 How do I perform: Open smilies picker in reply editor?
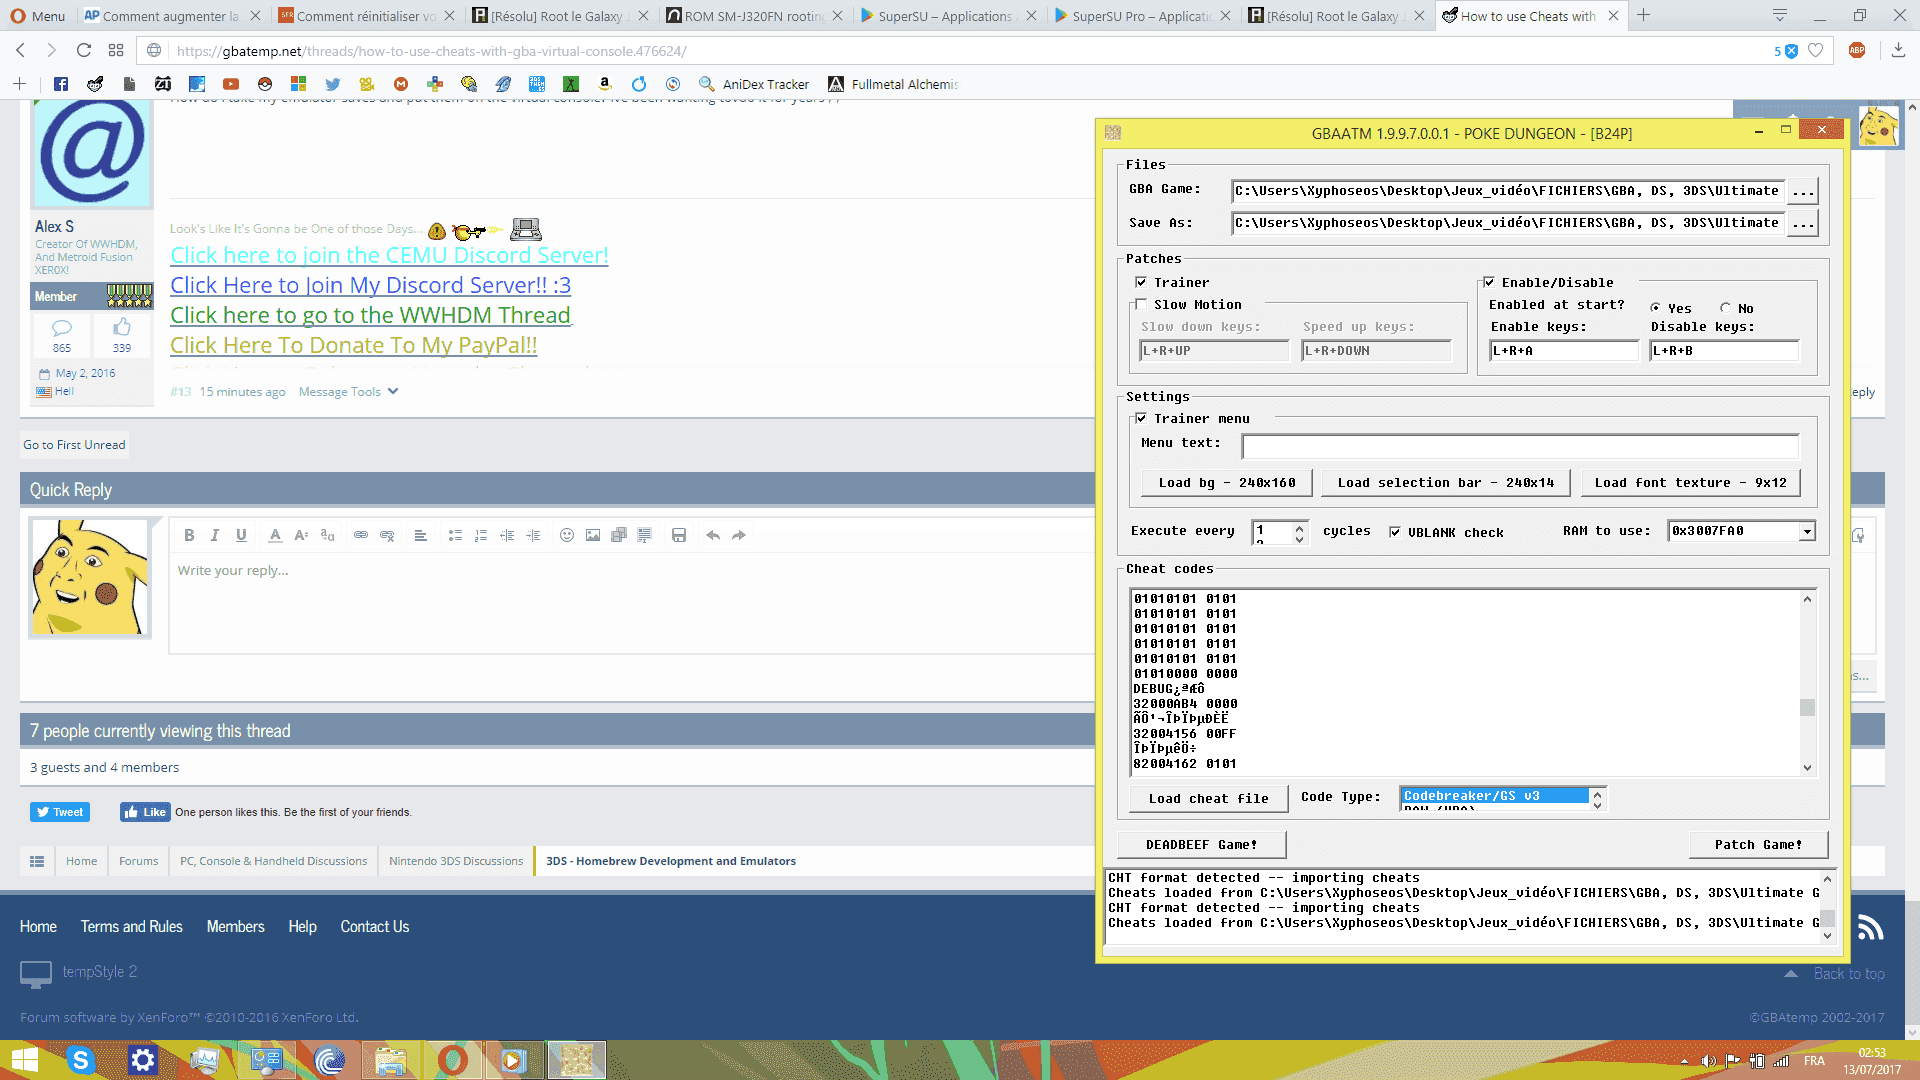pyautogui.click(x=567, y=535)
